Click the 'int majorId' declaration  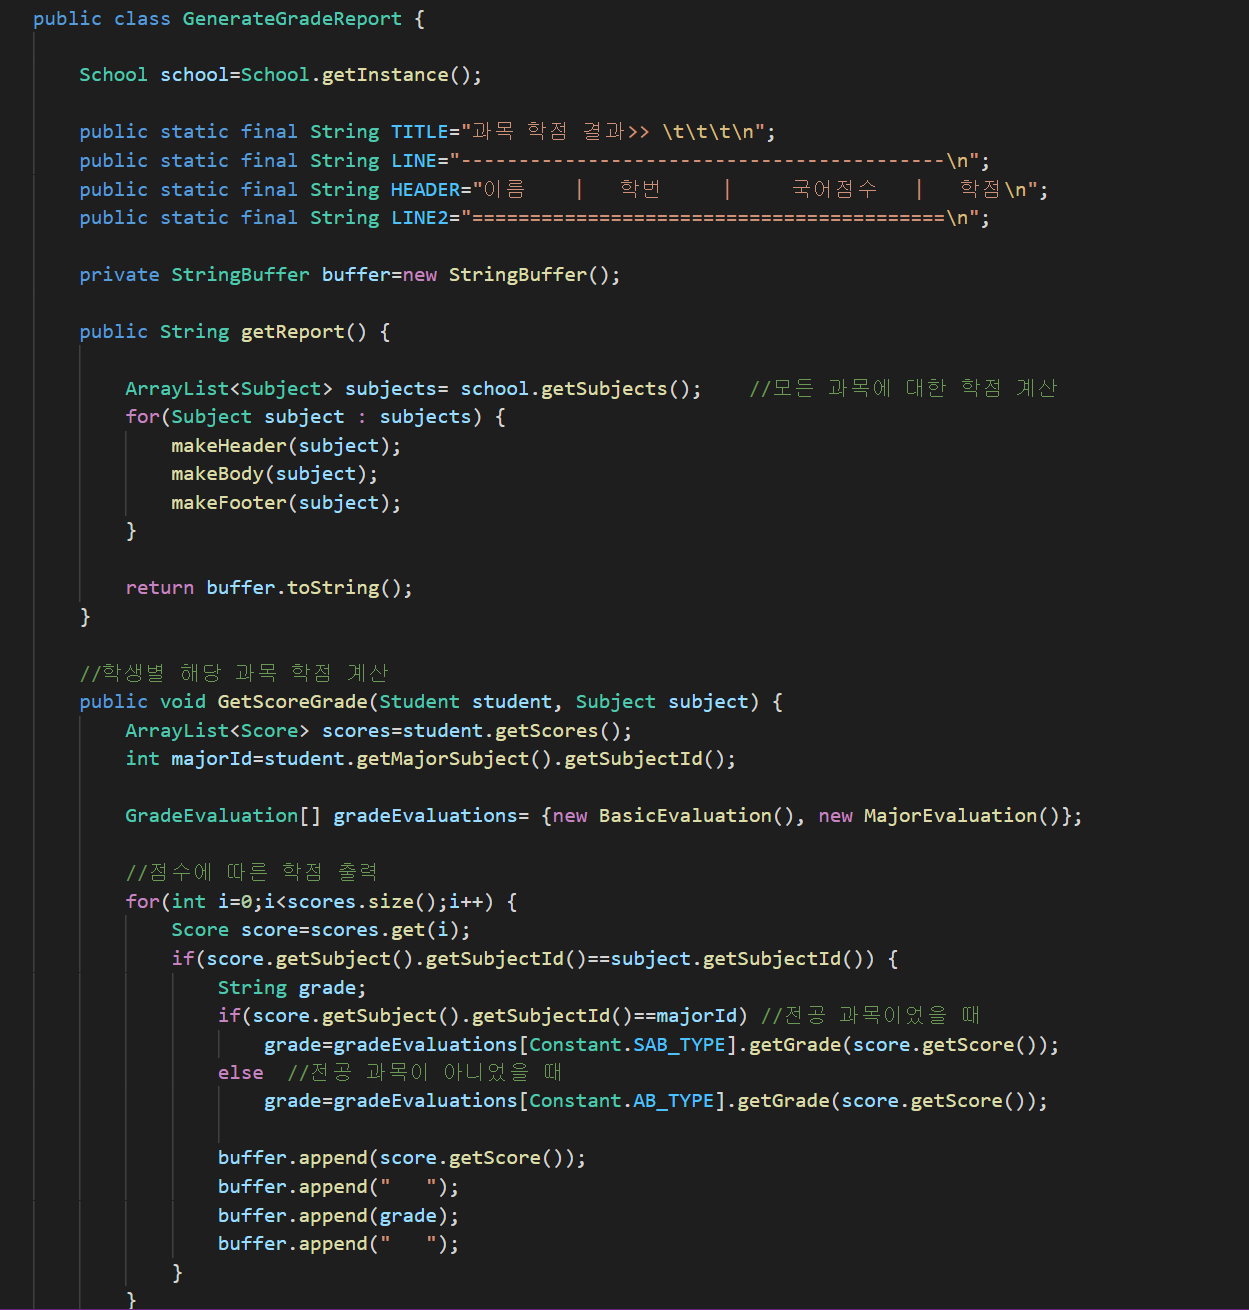tap(189, 759)
